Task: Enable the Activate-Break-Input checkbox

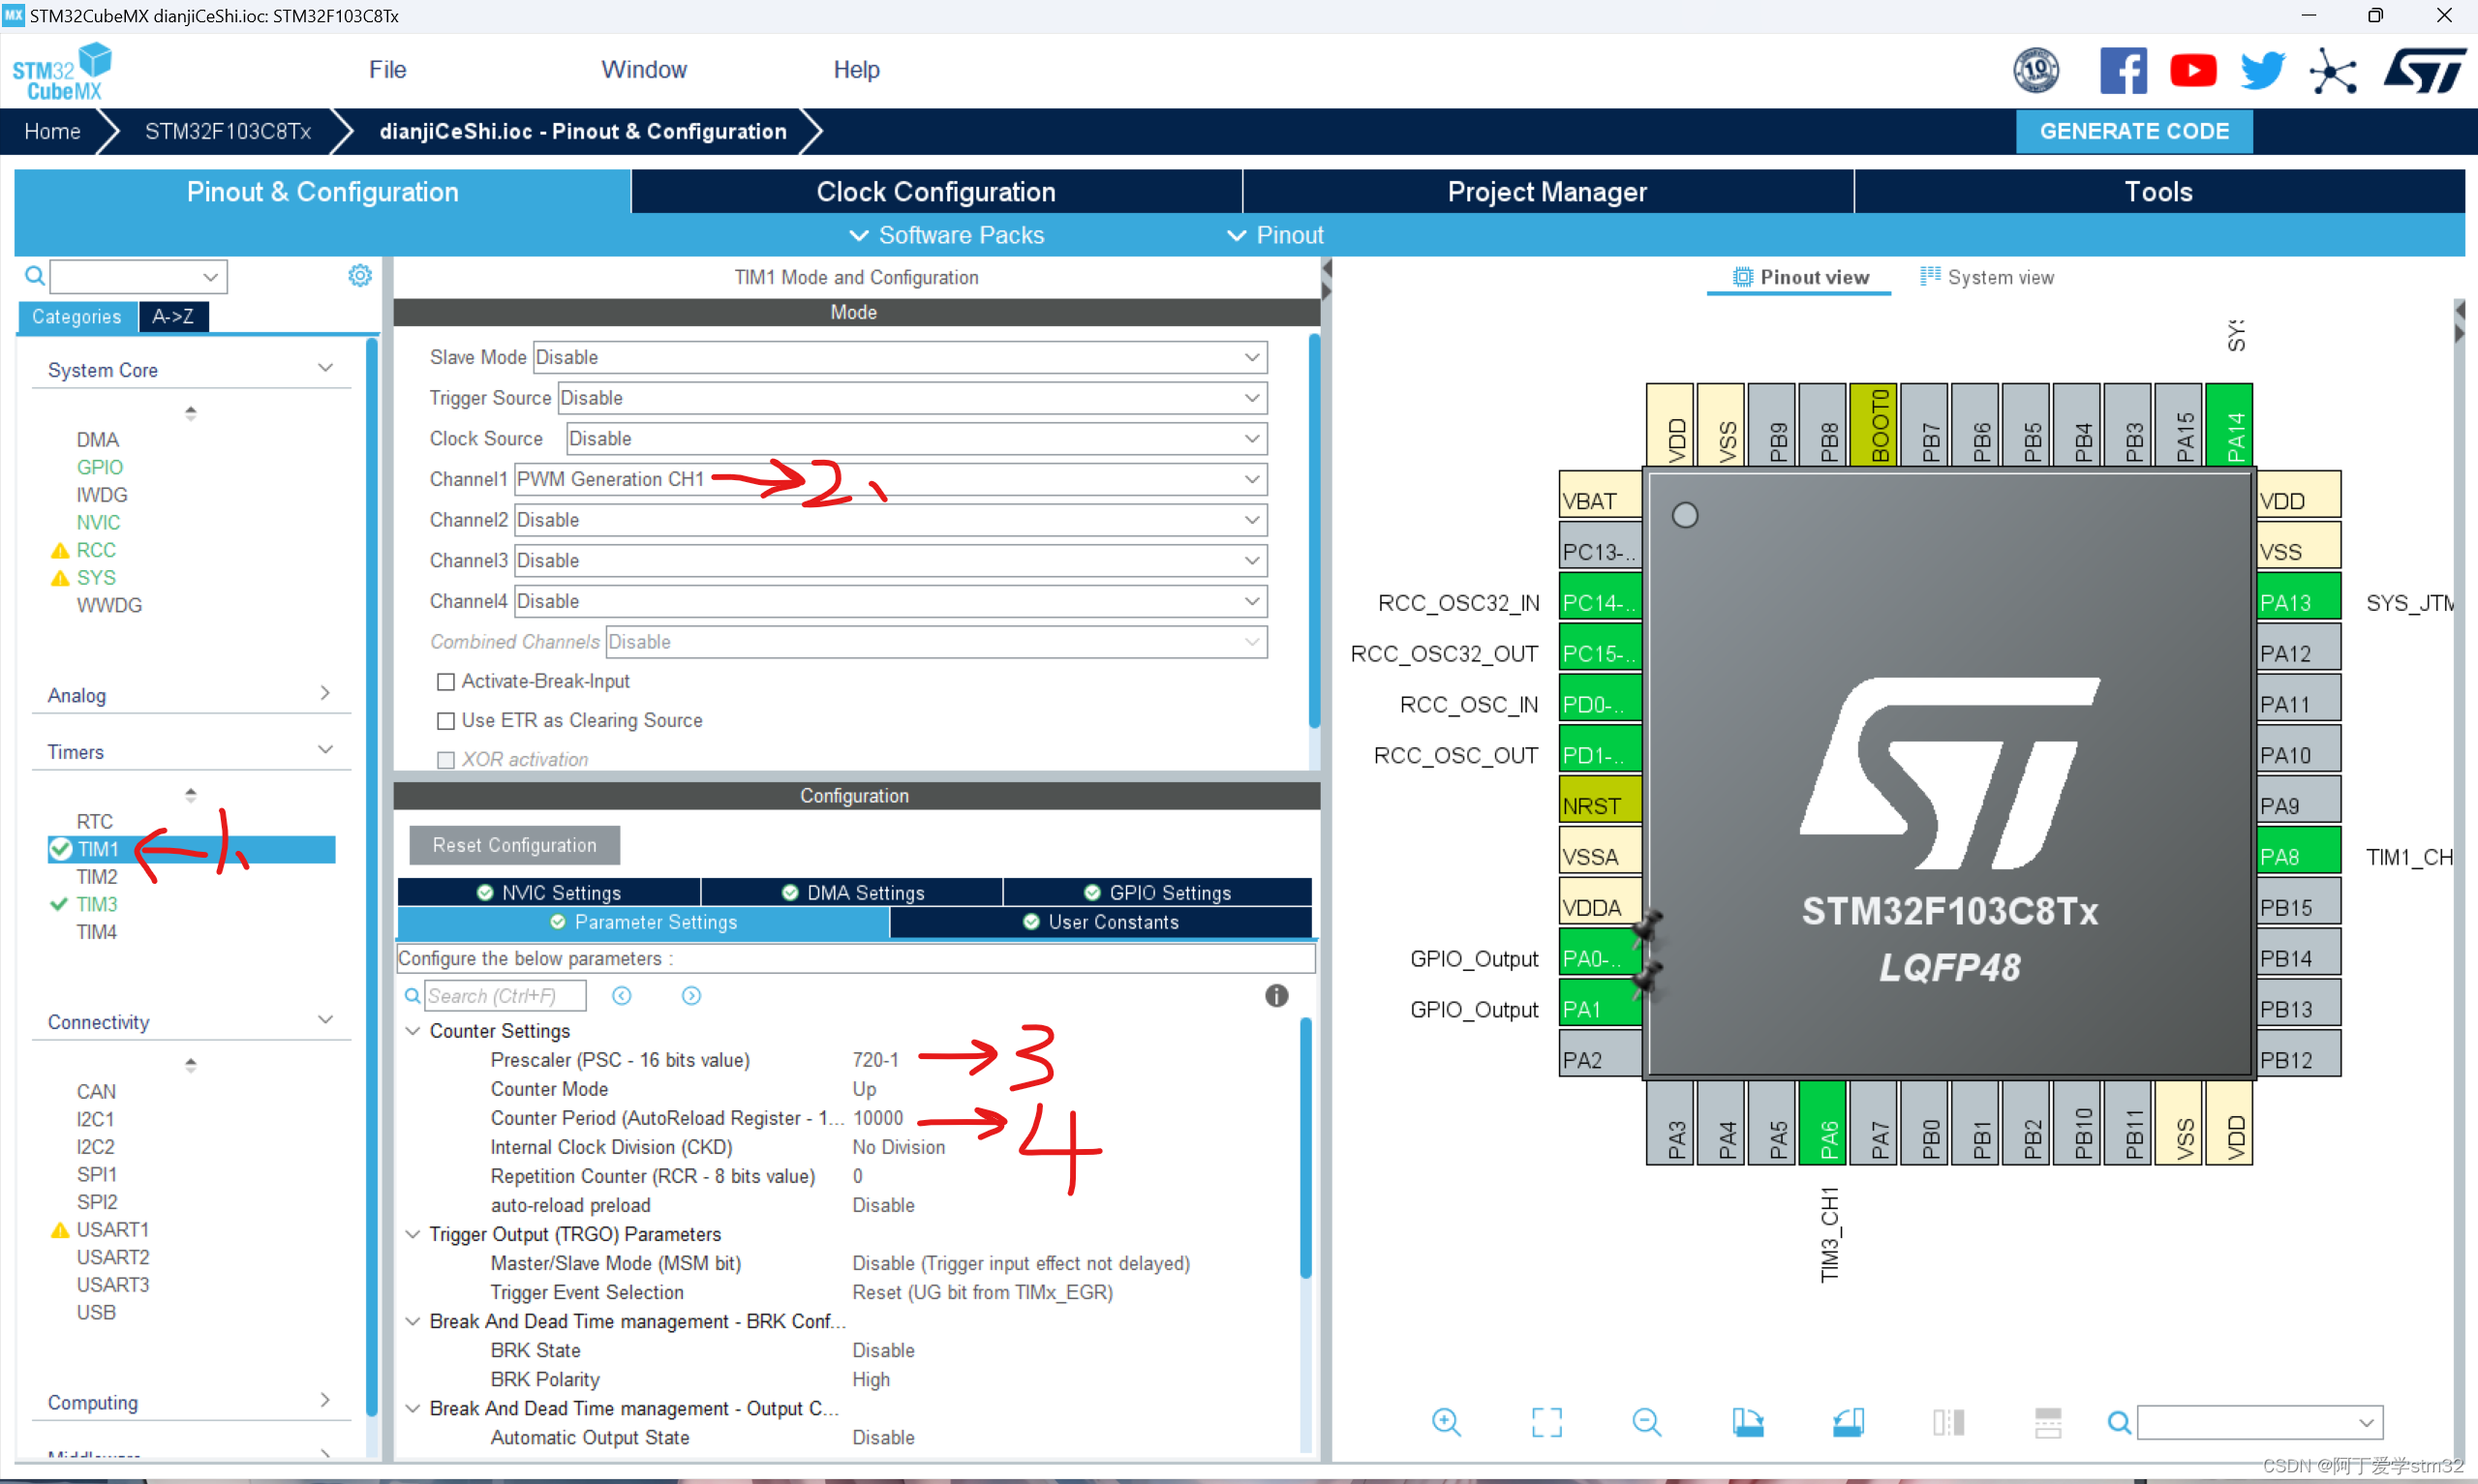Action: coord(446,681)
